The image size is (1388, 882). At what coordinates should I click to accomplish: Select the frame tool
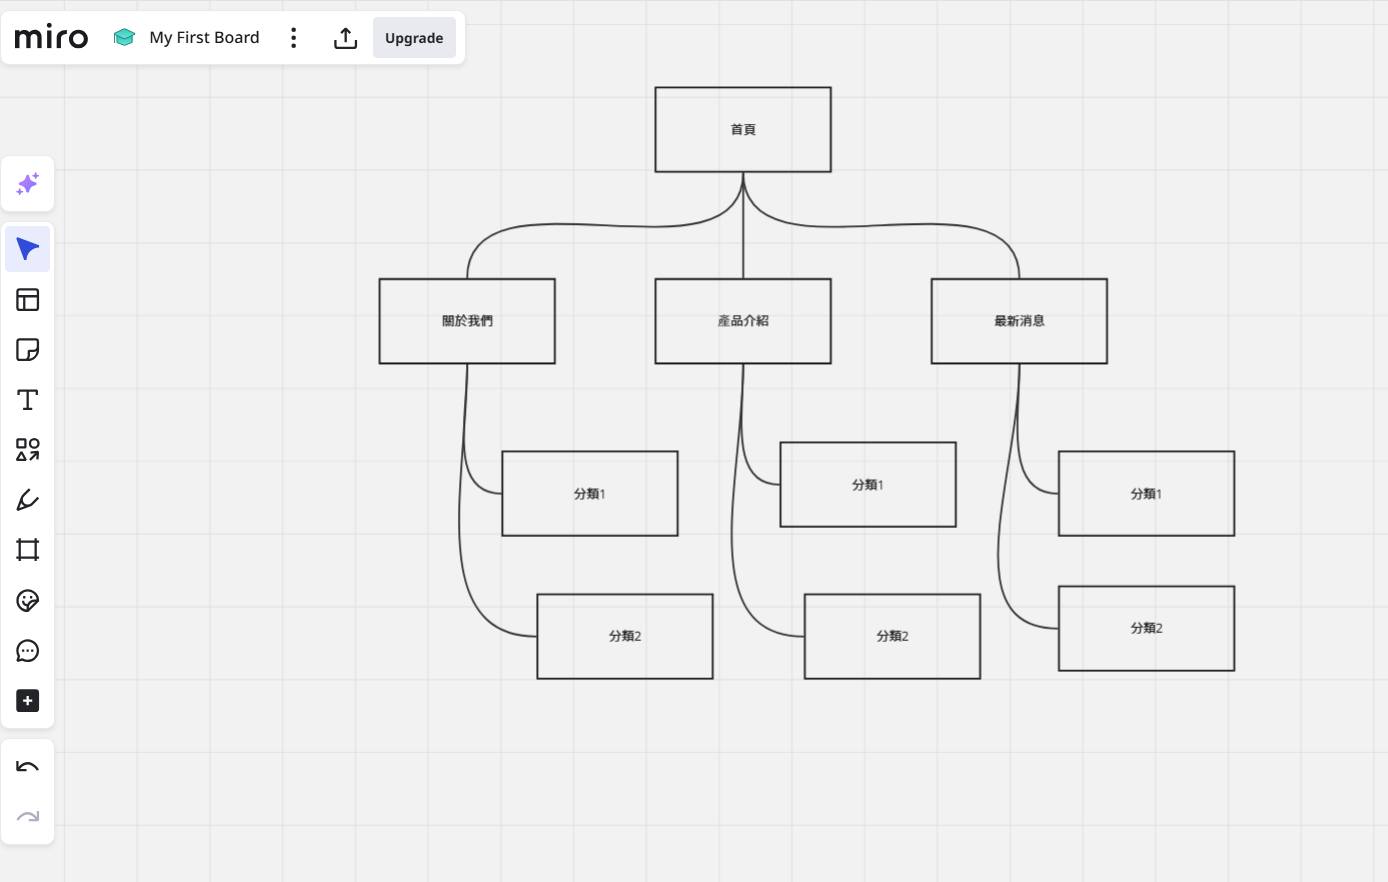pos(28,550)
